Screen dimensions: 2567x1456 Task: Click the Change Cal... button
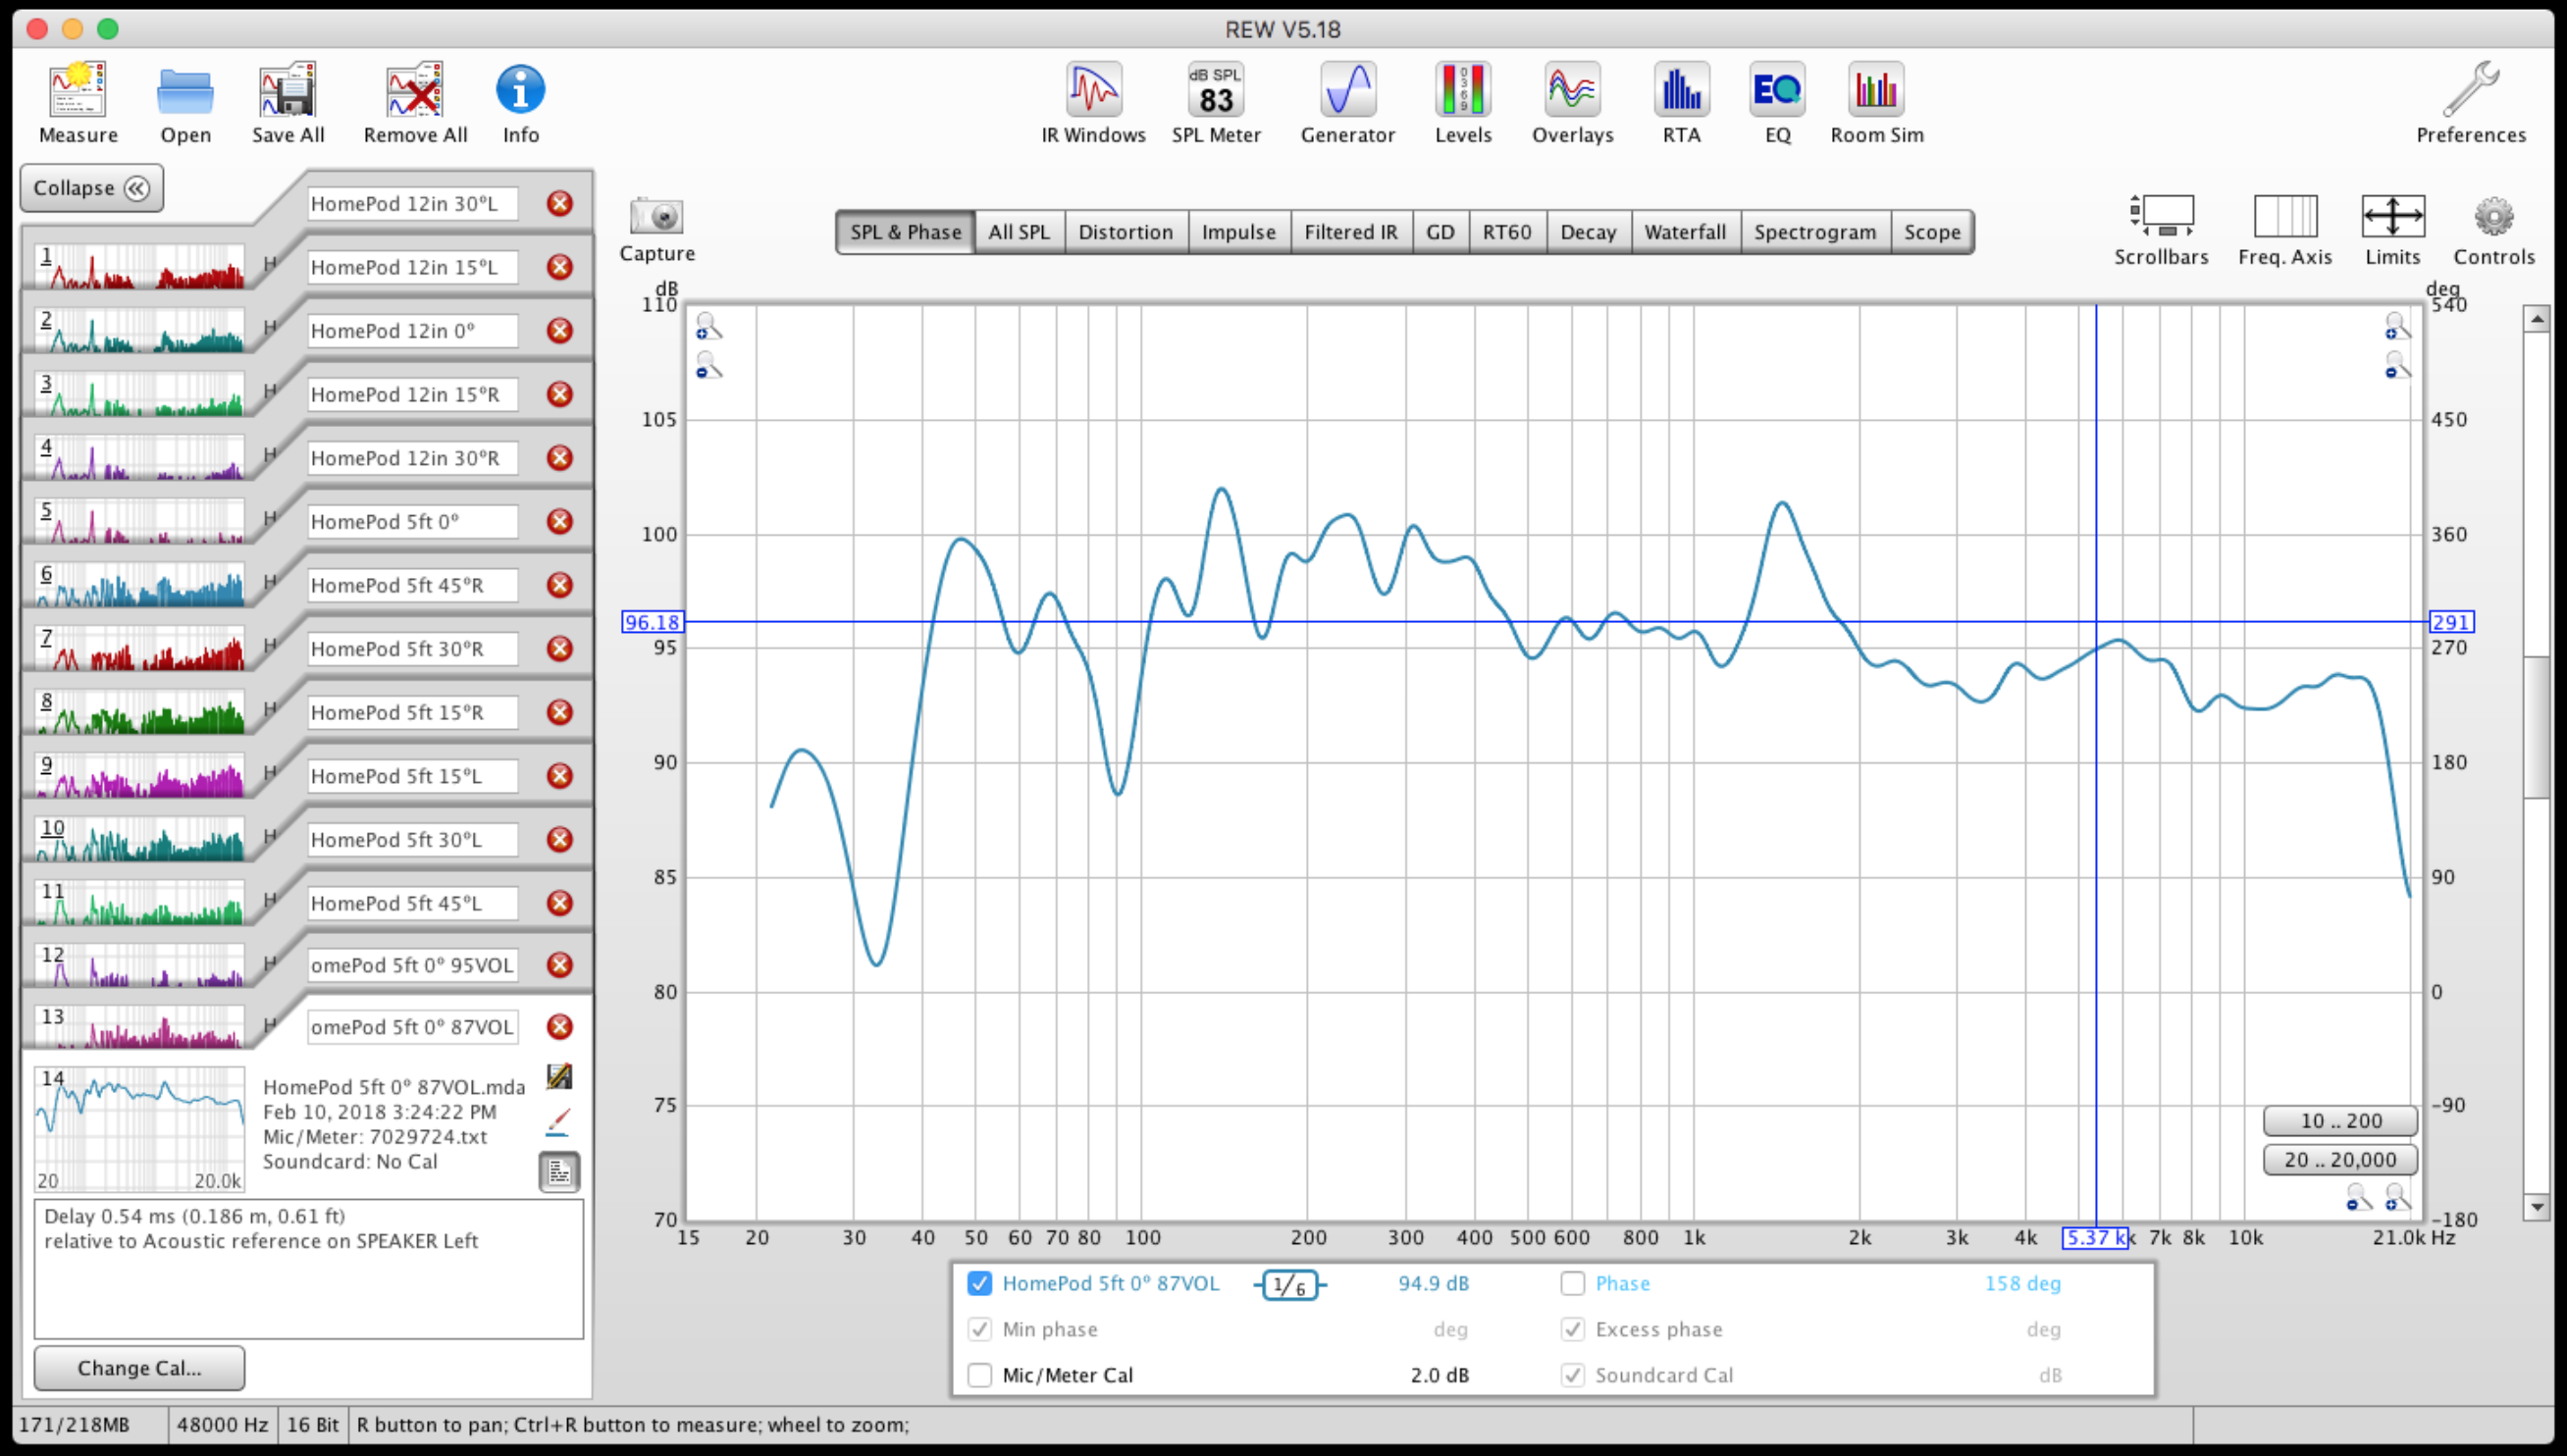click(139, 1368)
